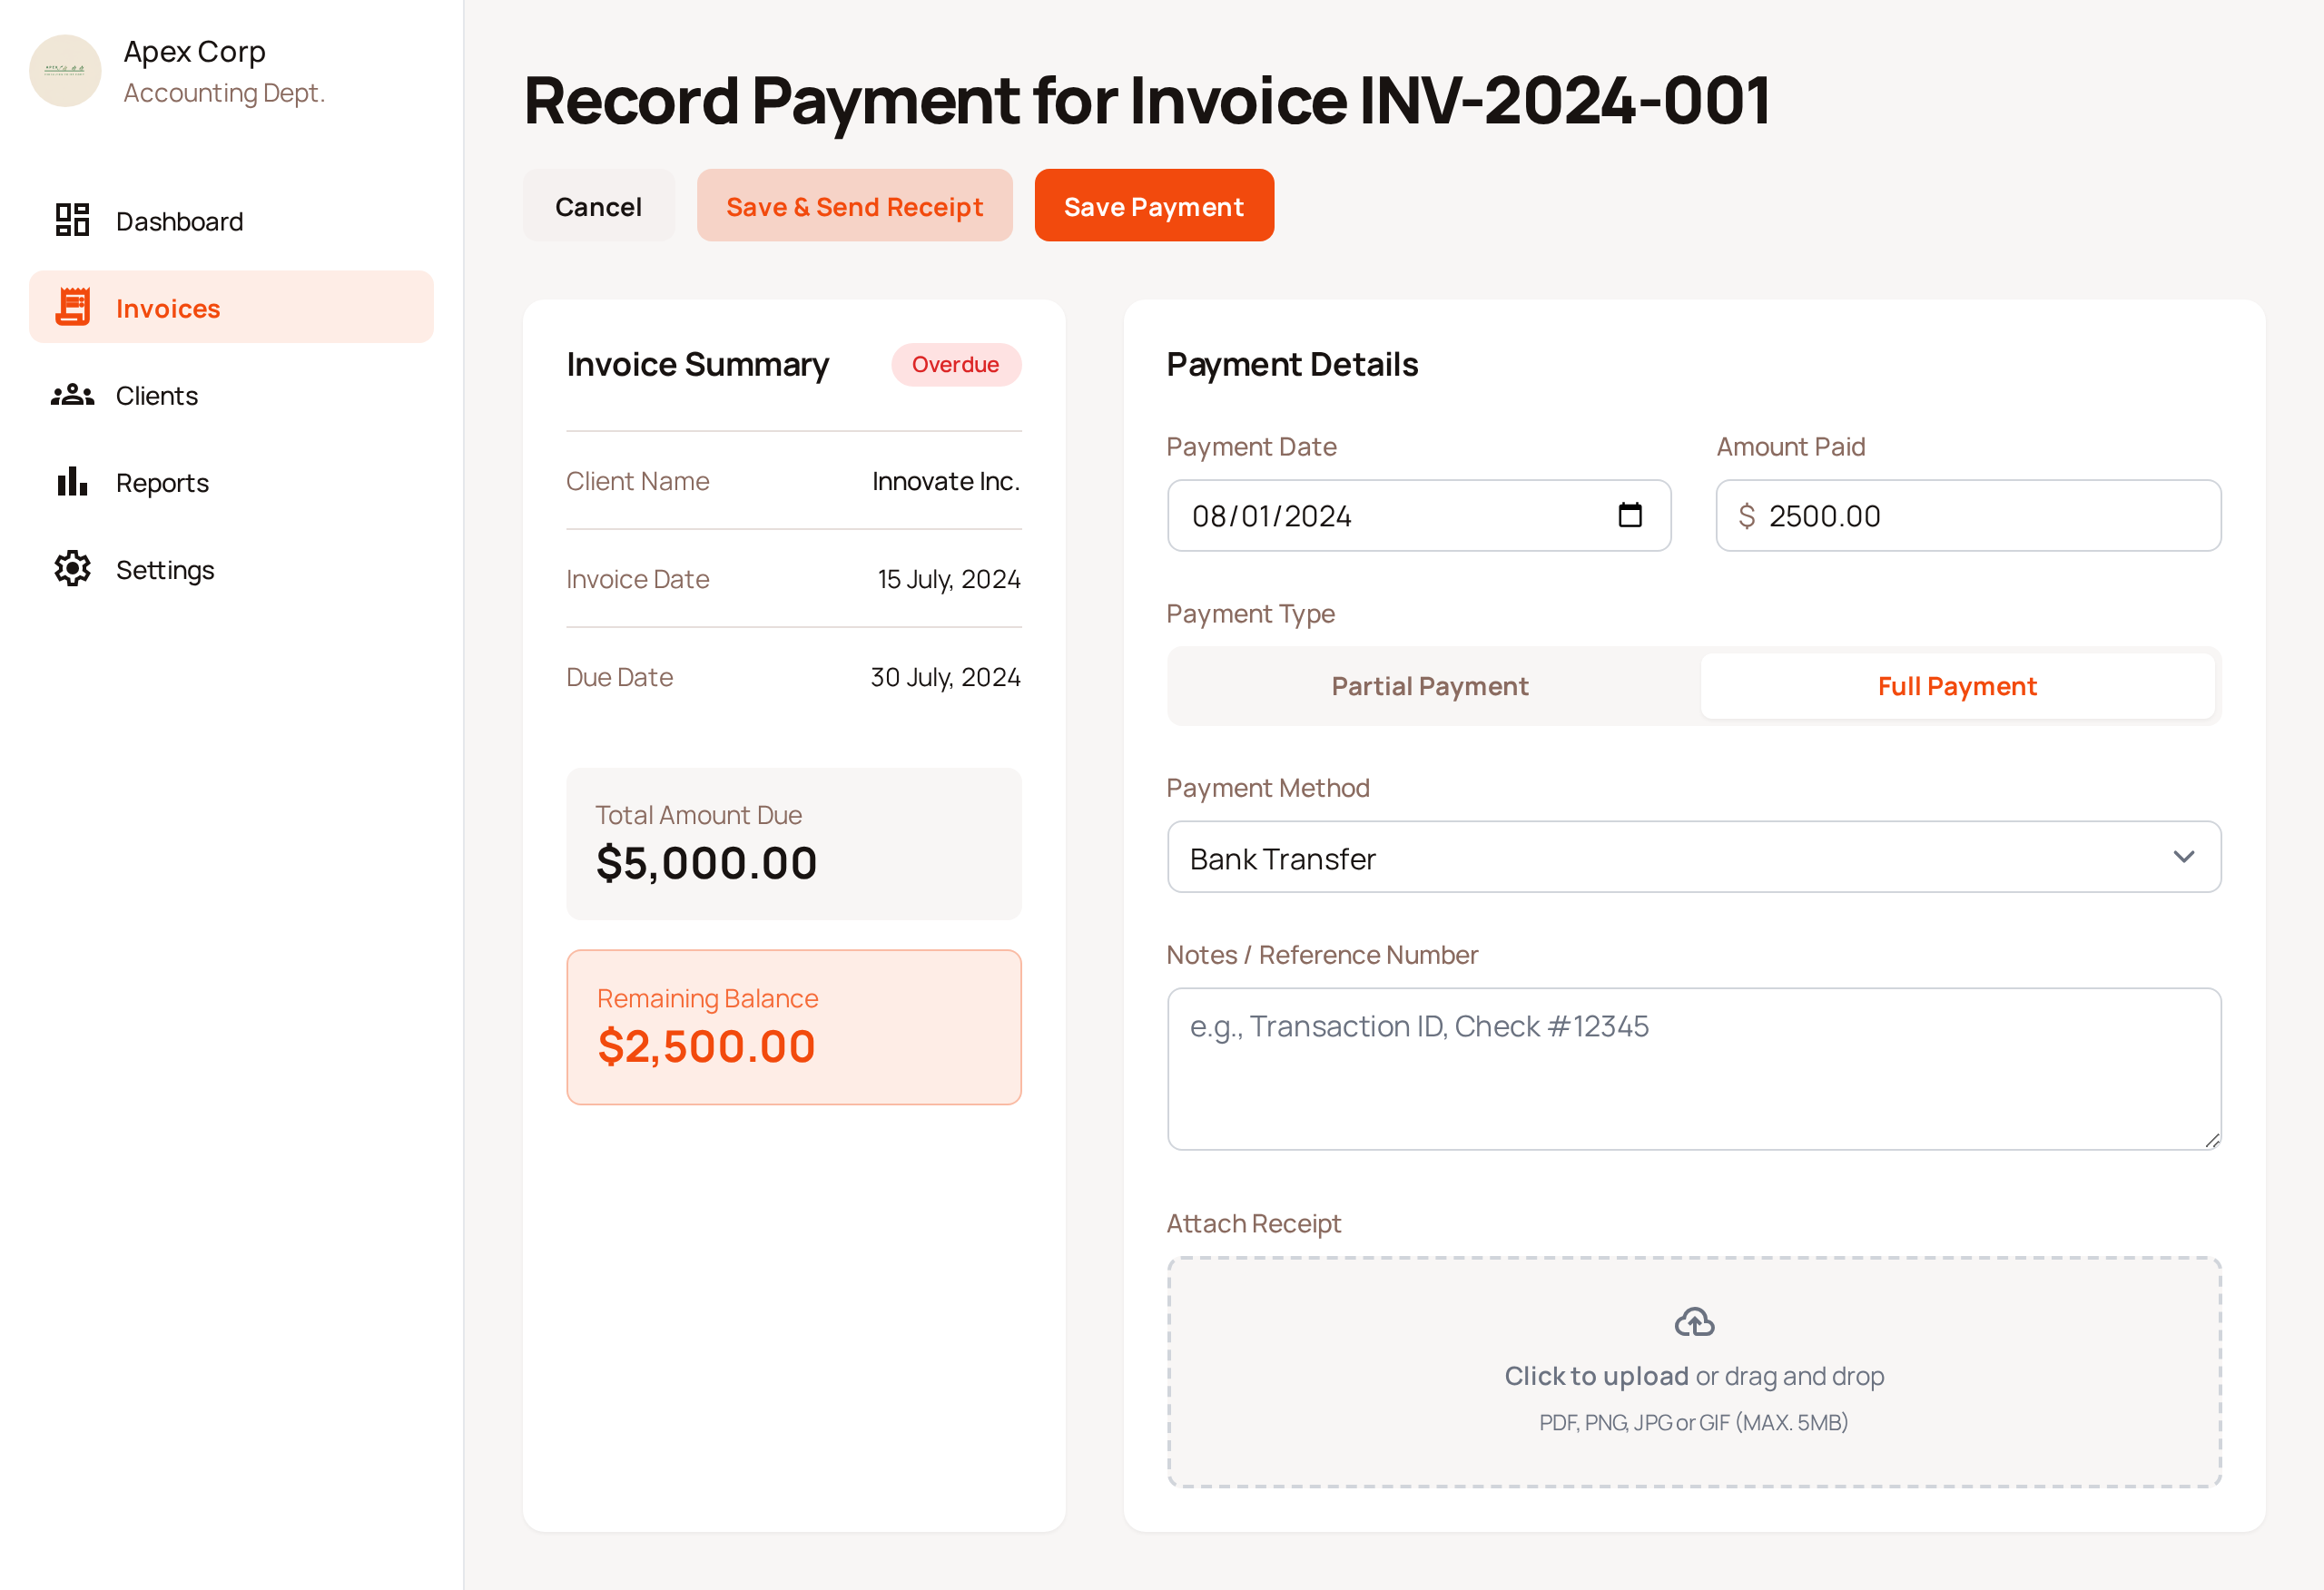
Task: Click the Cancel button
Action: tap(598, 205)
